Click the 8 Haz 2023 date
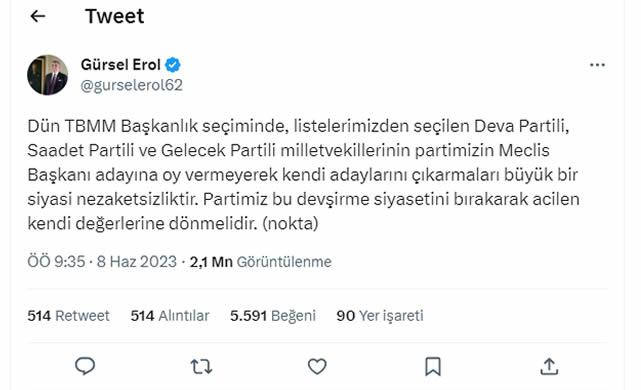Image resolution: width=641 pixels, height=390 pixels. pyautogui.click(x=137, y=262)
